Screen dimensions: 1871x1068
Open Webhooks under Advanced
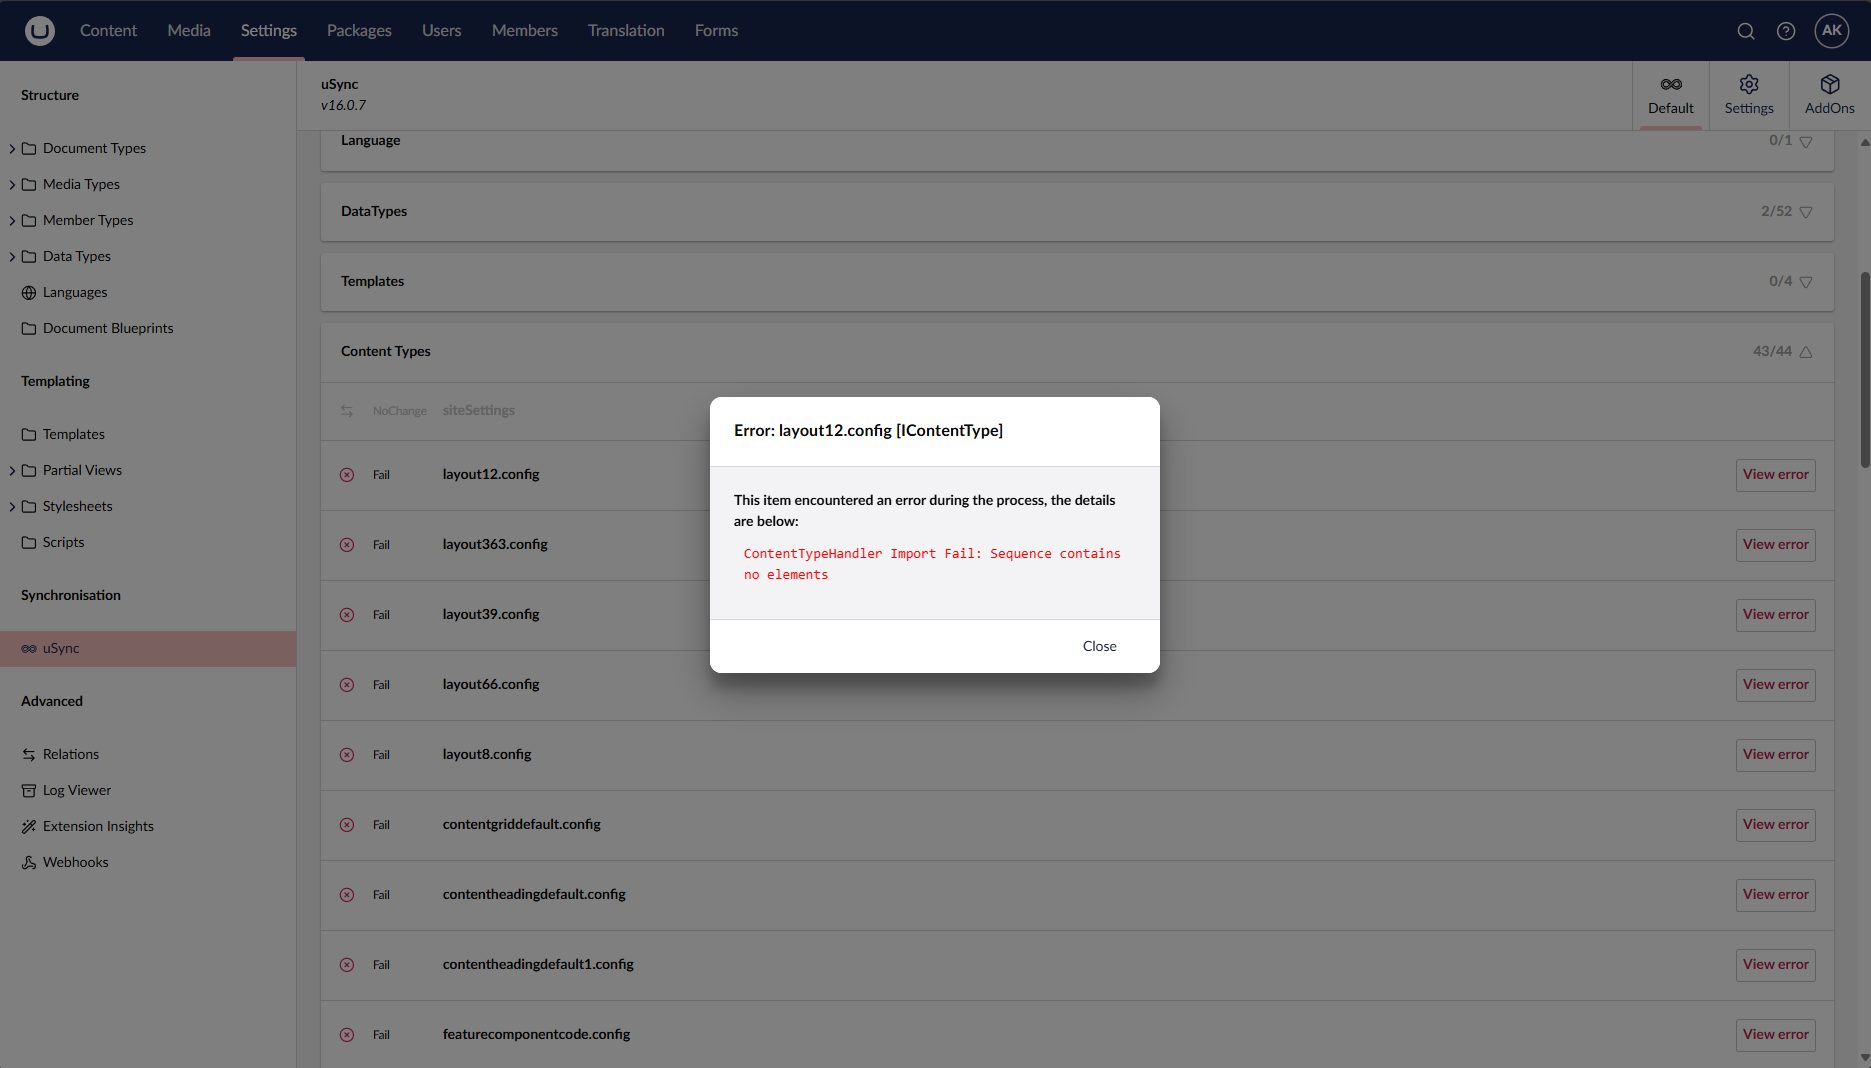tap(75, 862)
